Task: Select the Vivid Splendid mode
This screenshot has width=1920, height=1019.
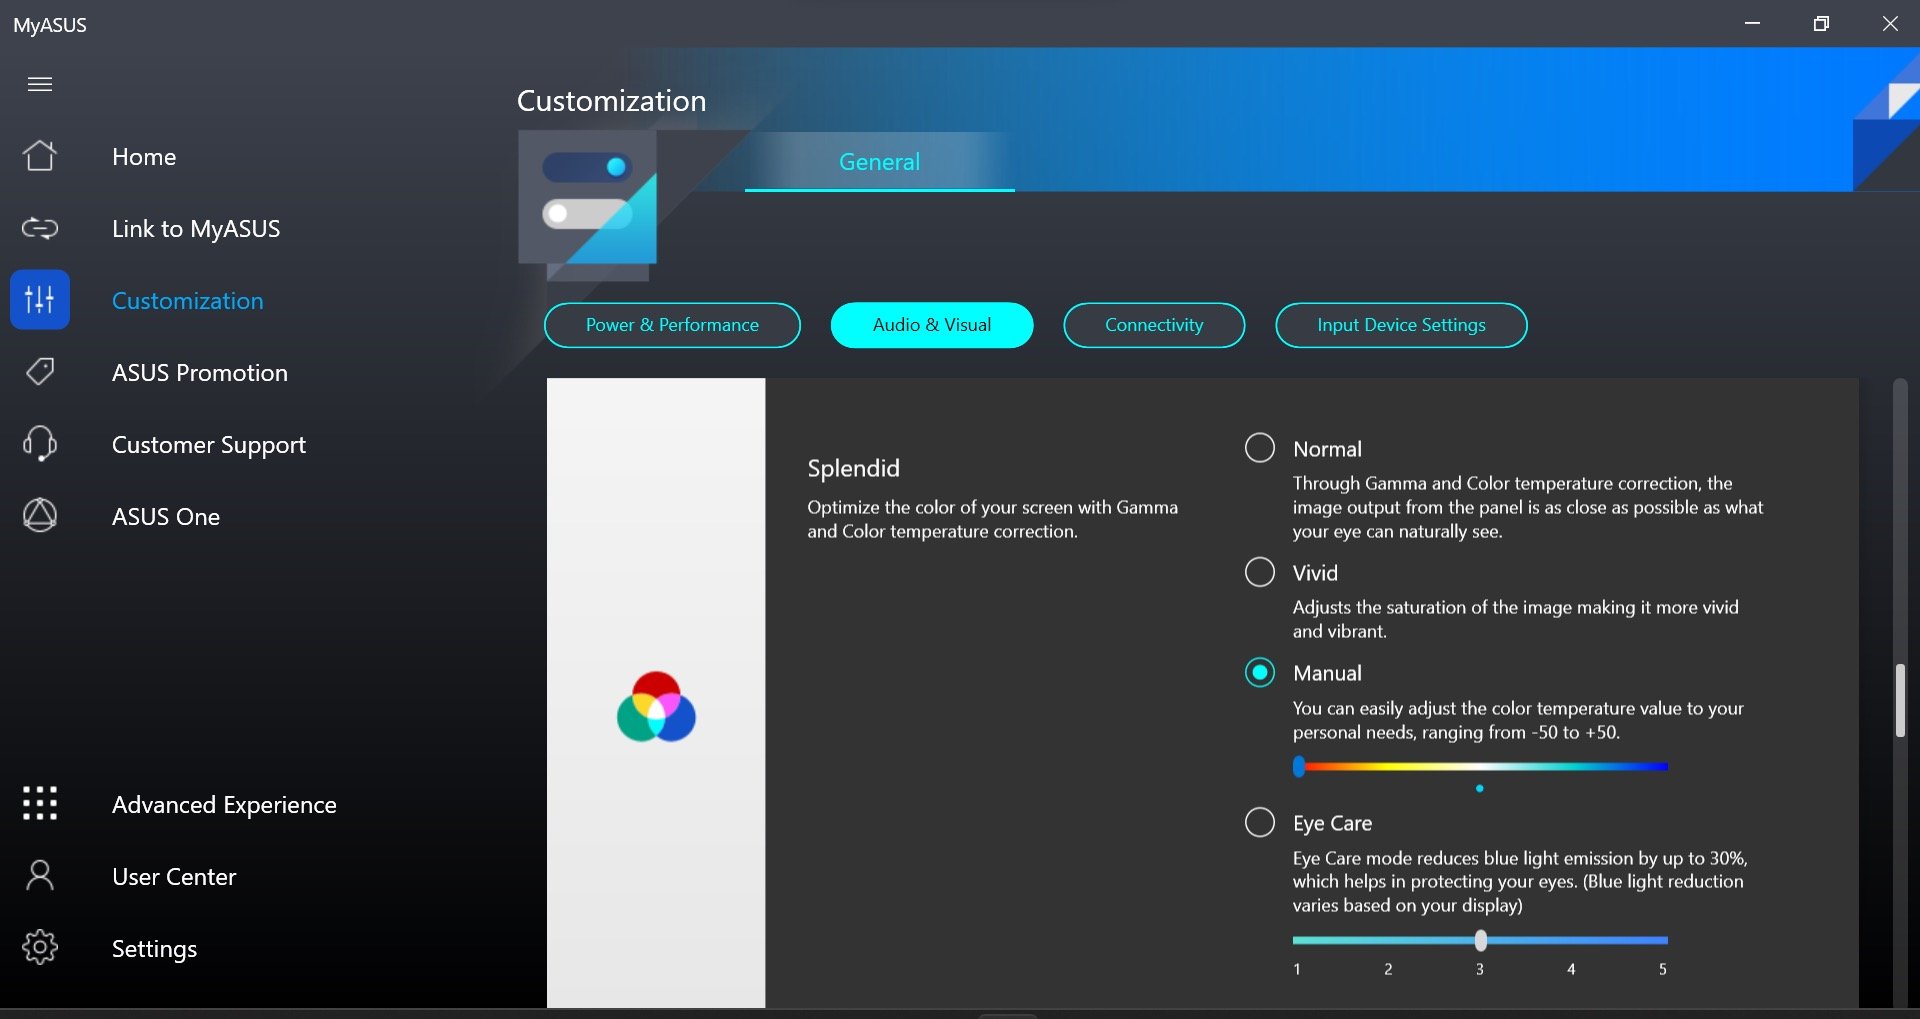Action: click(x=1260, y=572)
